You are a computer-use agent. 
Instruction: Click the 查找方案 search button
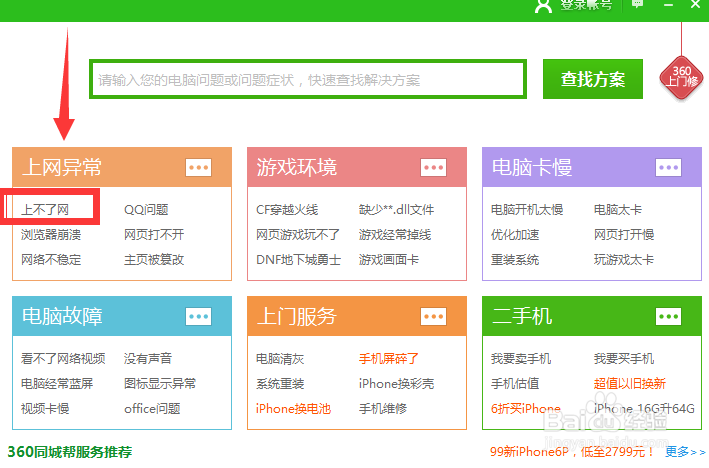click(593, 79)
